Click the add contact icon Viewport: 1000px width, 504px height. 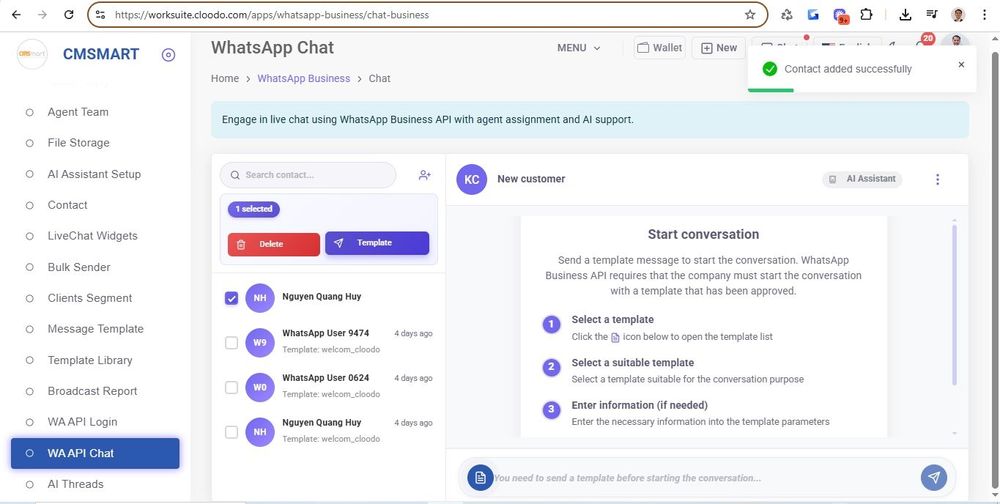(x=425, y=175)
